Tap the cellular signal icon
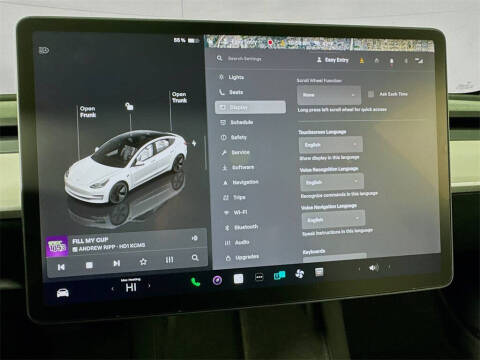Image resolution: width=480 pixels, height=360 pixels. pyautogui.click(x=419, y=60)
